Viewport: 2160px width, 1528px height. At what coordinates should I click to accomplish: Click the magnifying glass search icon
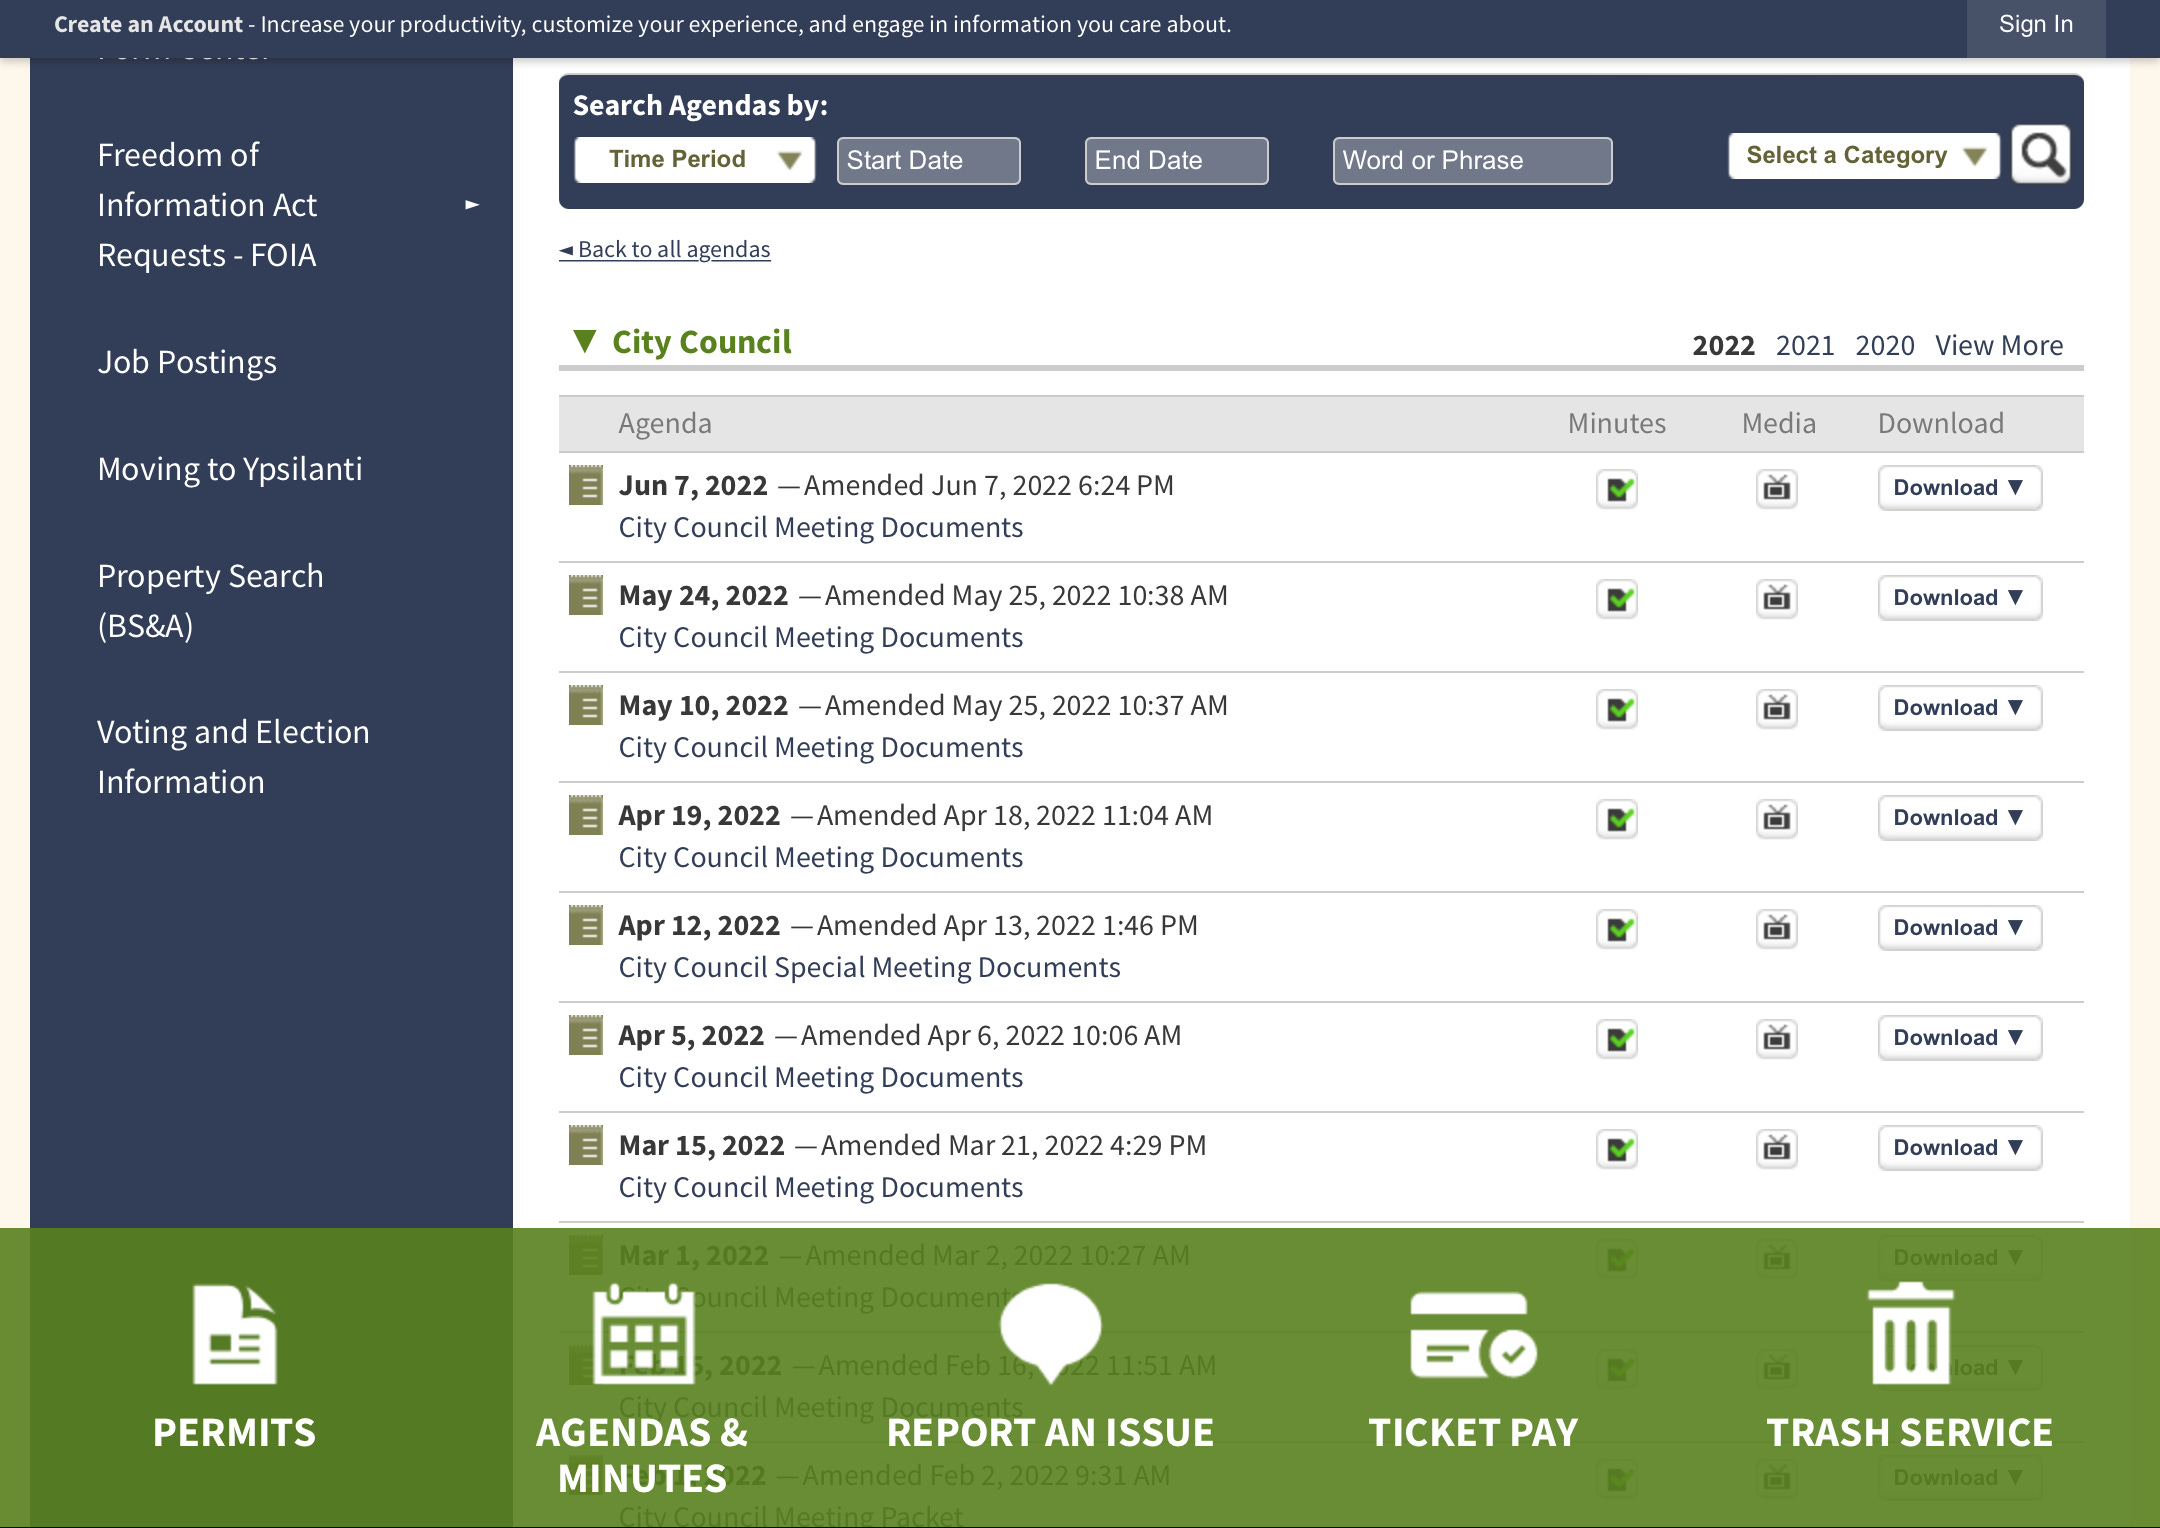pos(2041,155)
